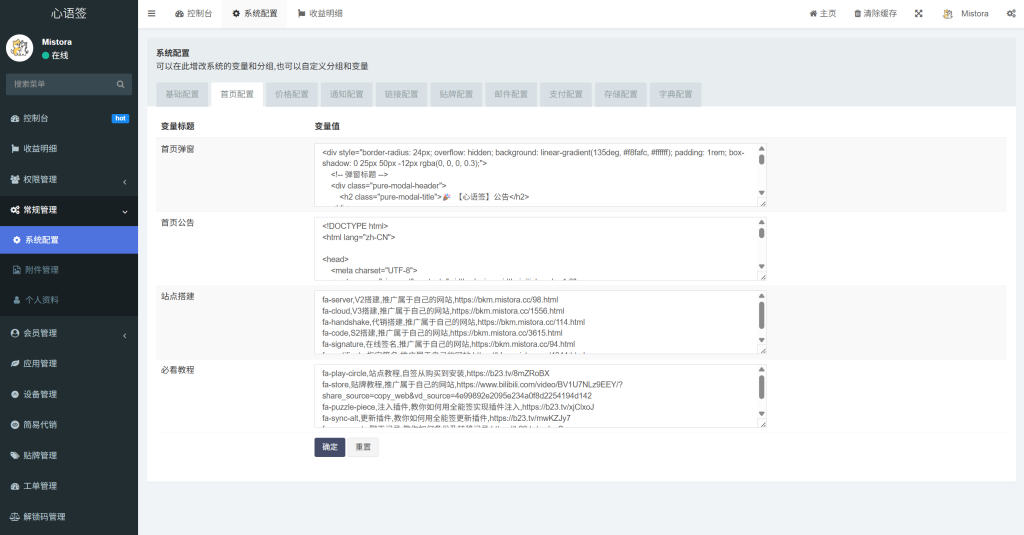Screen dimensions: 1024x535
Task: Click resize handle of 首页弹窗 textarea
Action: click(762, 203)
